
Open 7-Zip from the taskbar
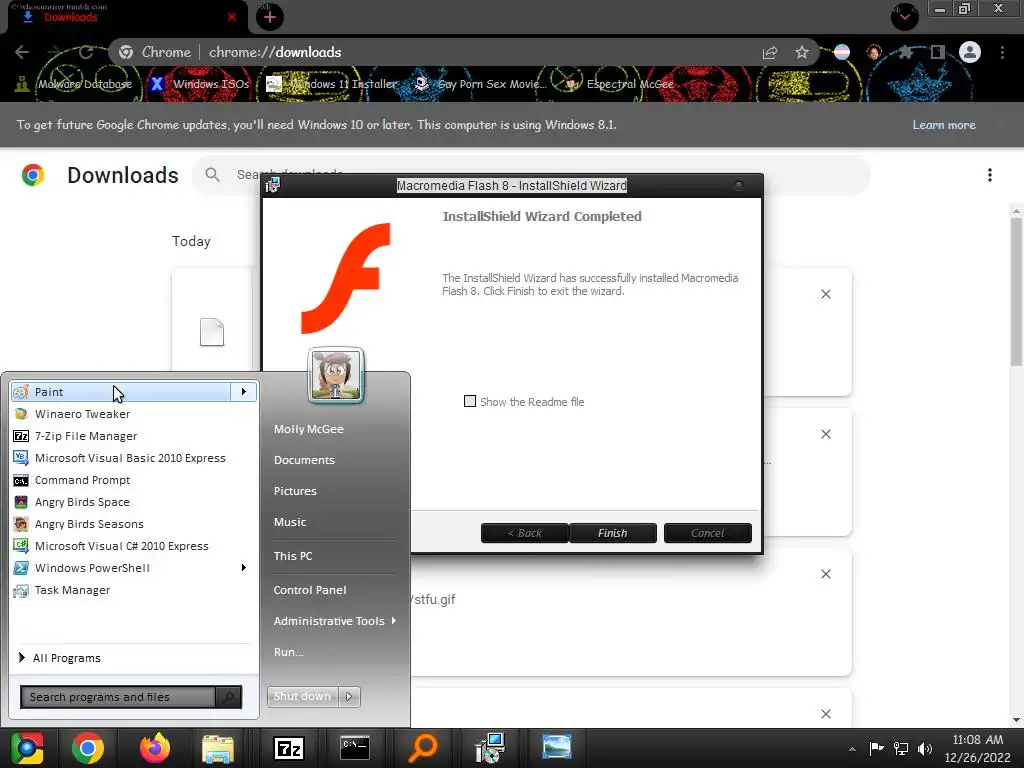pyautogui.click(x=289, y=748)
